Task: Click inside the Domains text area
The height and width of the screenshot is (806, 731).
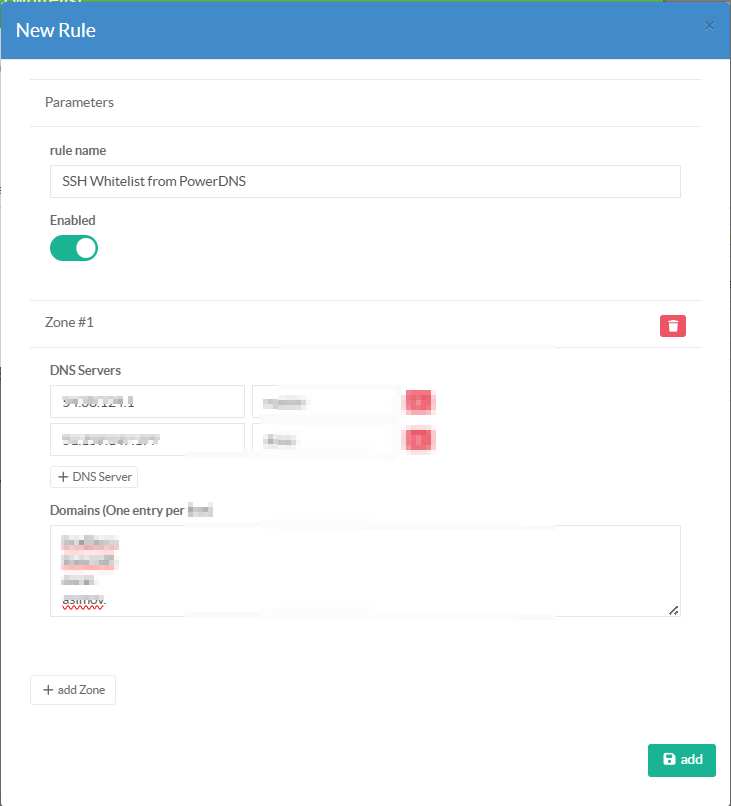Action: click(x=365, y=570)
